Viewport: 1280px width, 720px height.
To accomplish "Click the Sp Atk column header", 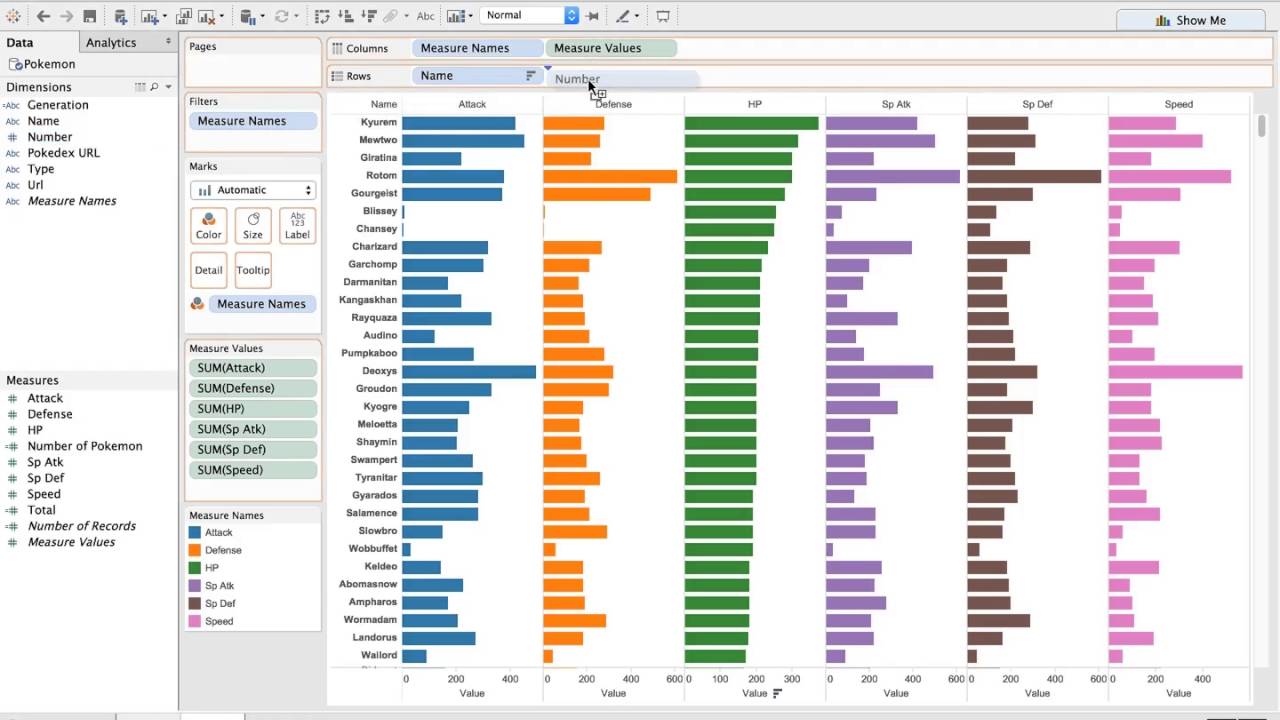I will (896, 104).
